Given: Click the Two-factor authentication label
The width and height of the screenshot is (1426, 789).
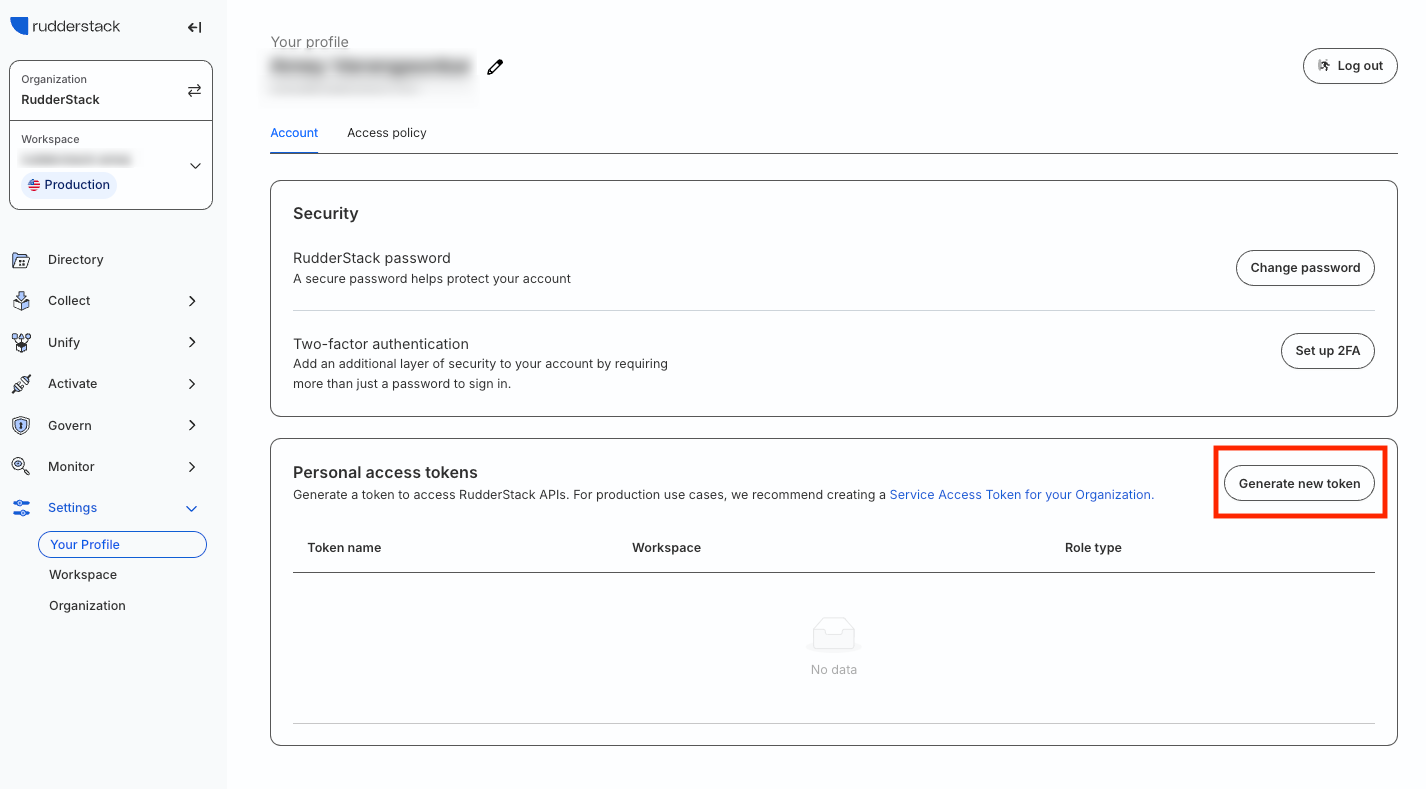Looking at the screenshot, I should (381, 344).
